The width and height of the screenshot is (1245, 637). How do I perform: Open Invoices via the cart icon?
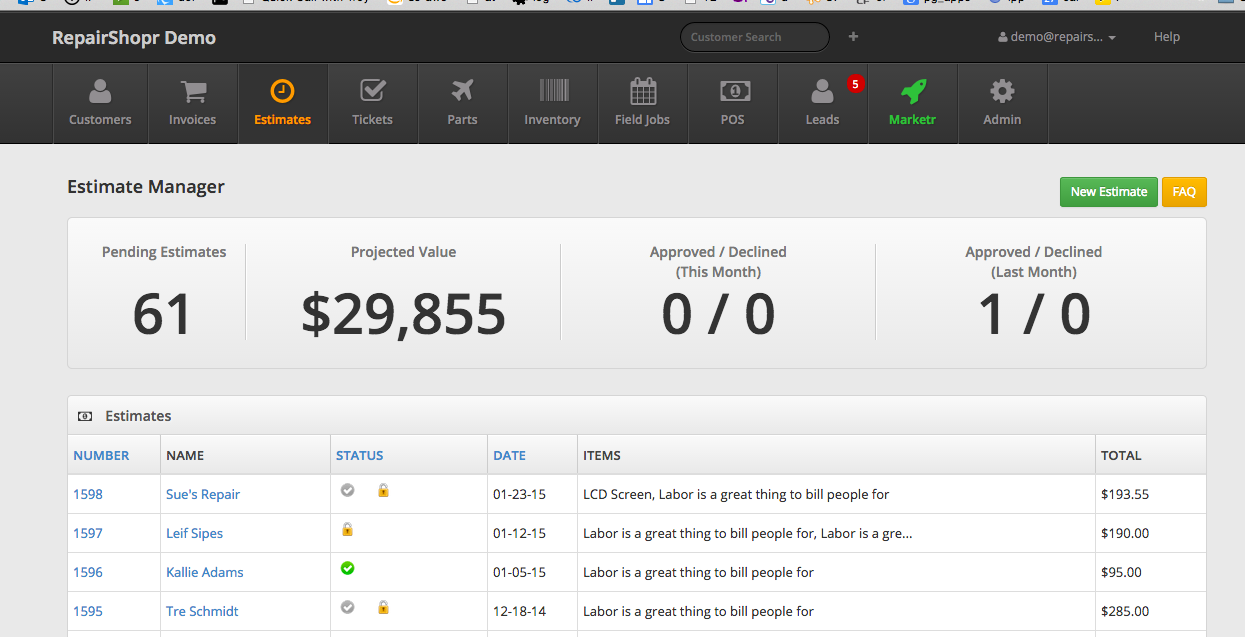pyautogui.click(x=192, y=92)
